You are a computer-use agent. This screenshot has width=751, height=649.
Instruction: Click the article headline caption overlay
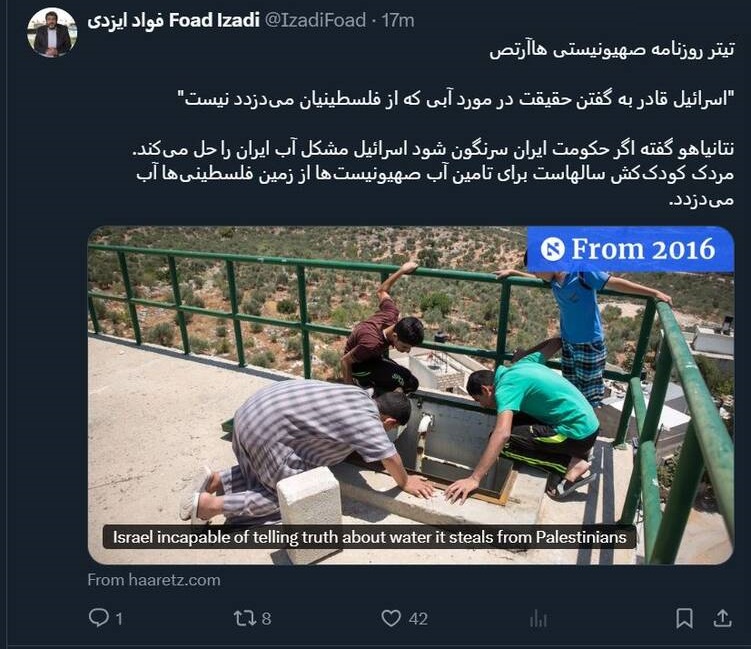click(369, 537)
